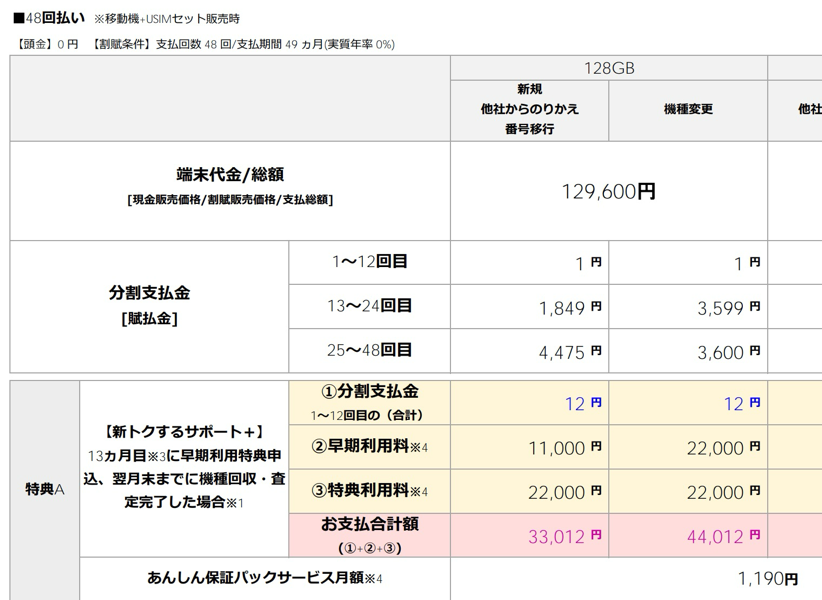
Task: Select the '129,600円' price cell
Action: tap(609, 191)
